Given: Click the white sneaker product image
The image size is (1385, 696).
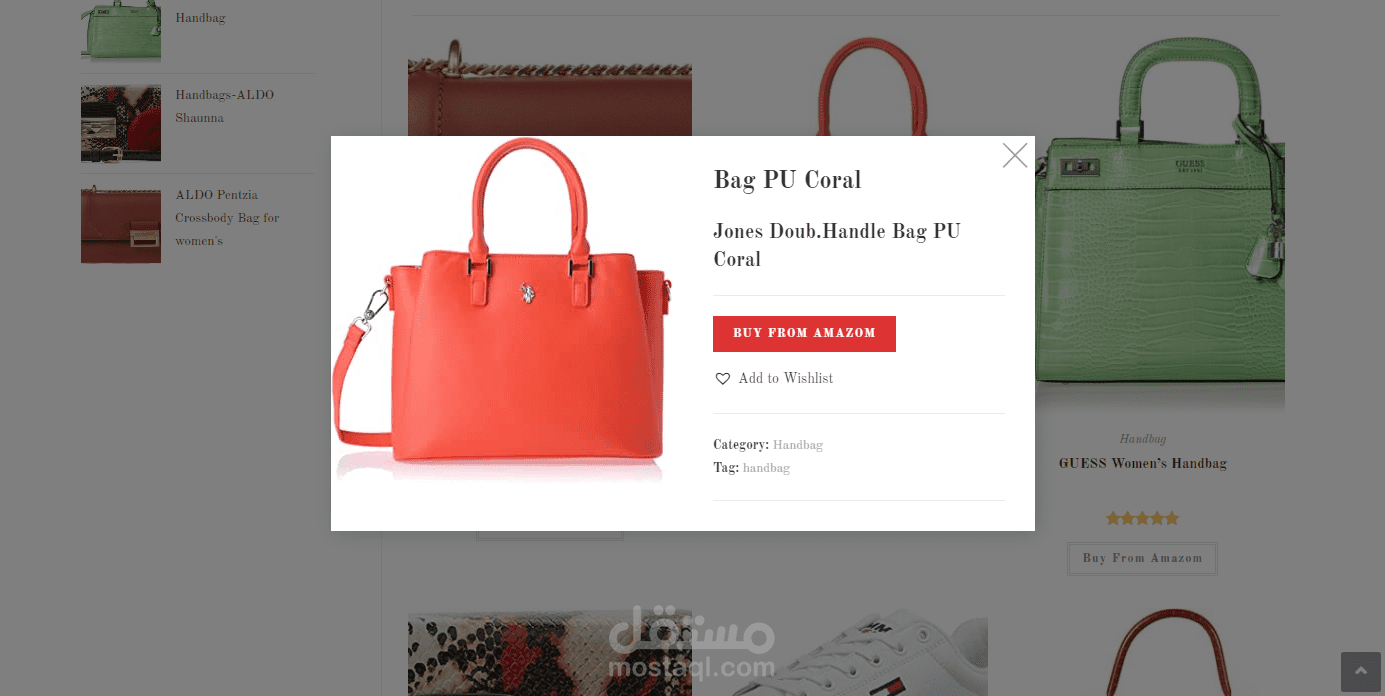Looking at the screenshot, I should pyautogui.click(x=840, y=655).
